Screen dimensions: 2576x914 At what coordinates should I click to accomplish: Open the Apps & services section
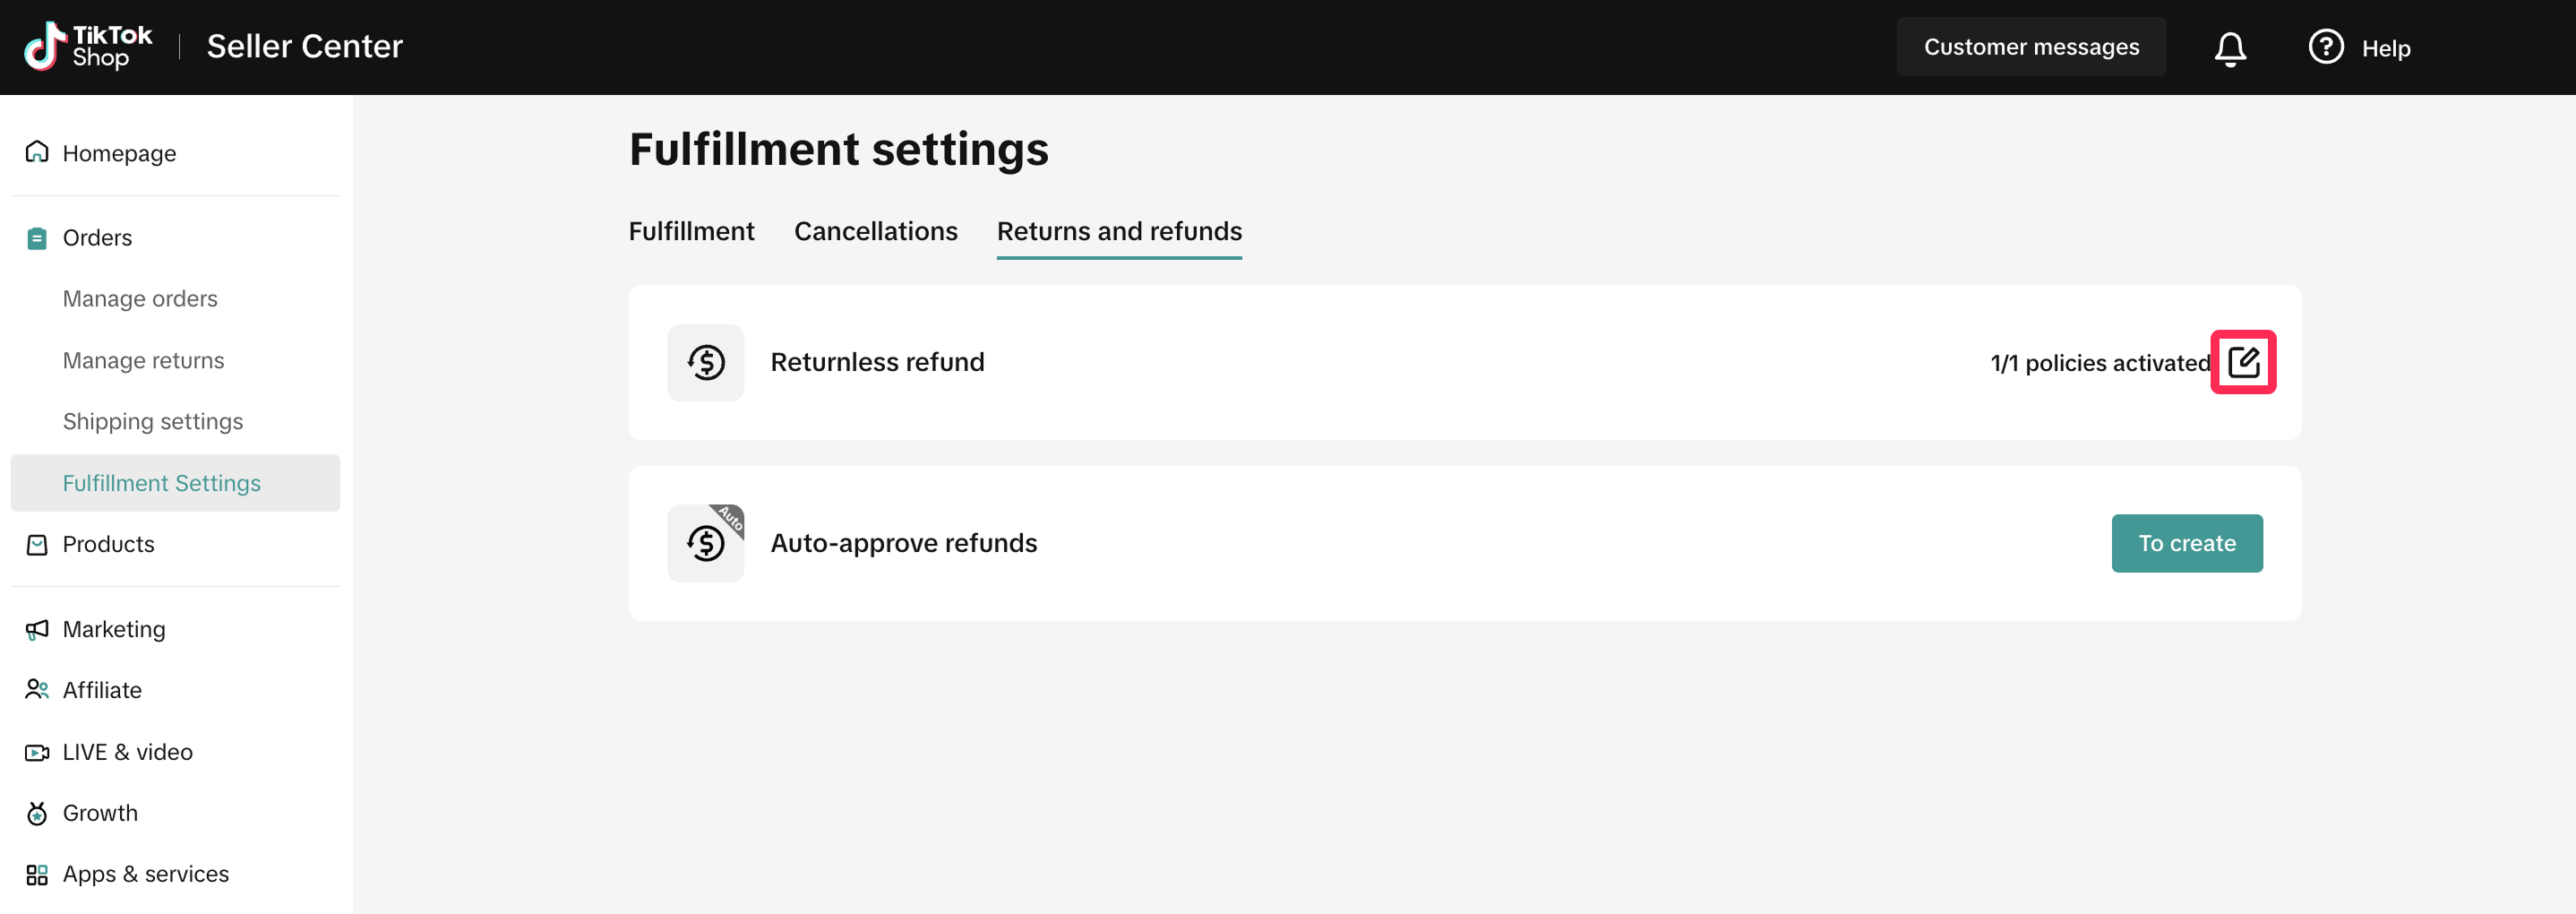click(x=145, y=874)
